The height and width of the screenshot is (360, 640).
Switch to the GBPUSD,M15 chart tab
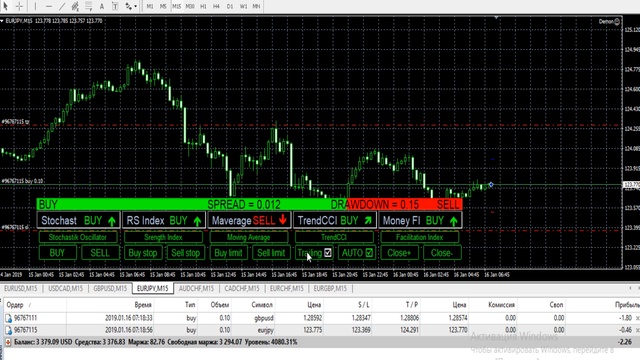click(x=110, y=289)
